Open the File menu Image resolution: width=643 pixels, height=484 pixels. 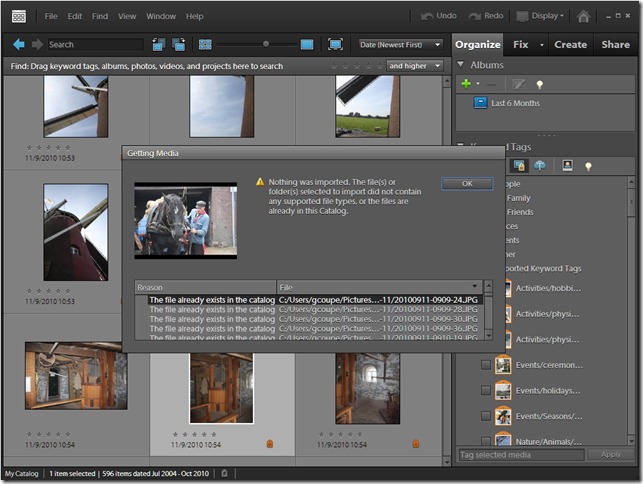(x=51, y=16)
